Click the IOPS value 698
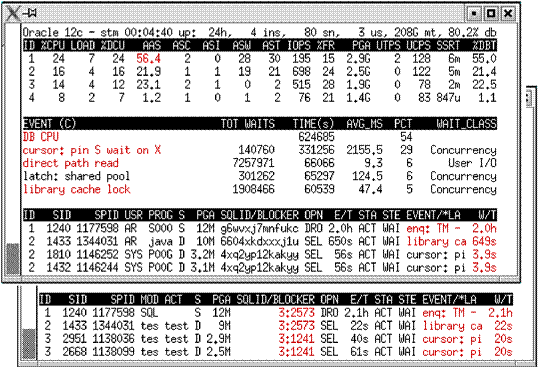The height and width of the screenshot is (367, 538). click(301, 72)
